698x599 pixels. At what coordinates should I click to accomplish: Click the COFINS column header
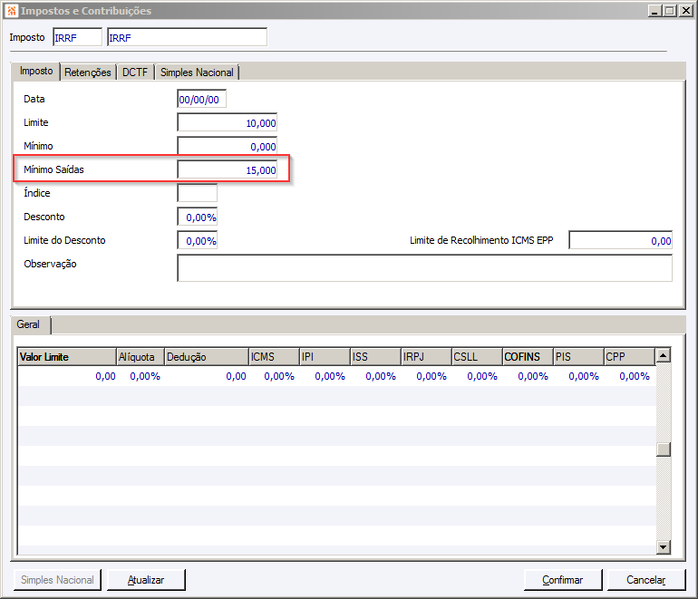click(528, 357)
